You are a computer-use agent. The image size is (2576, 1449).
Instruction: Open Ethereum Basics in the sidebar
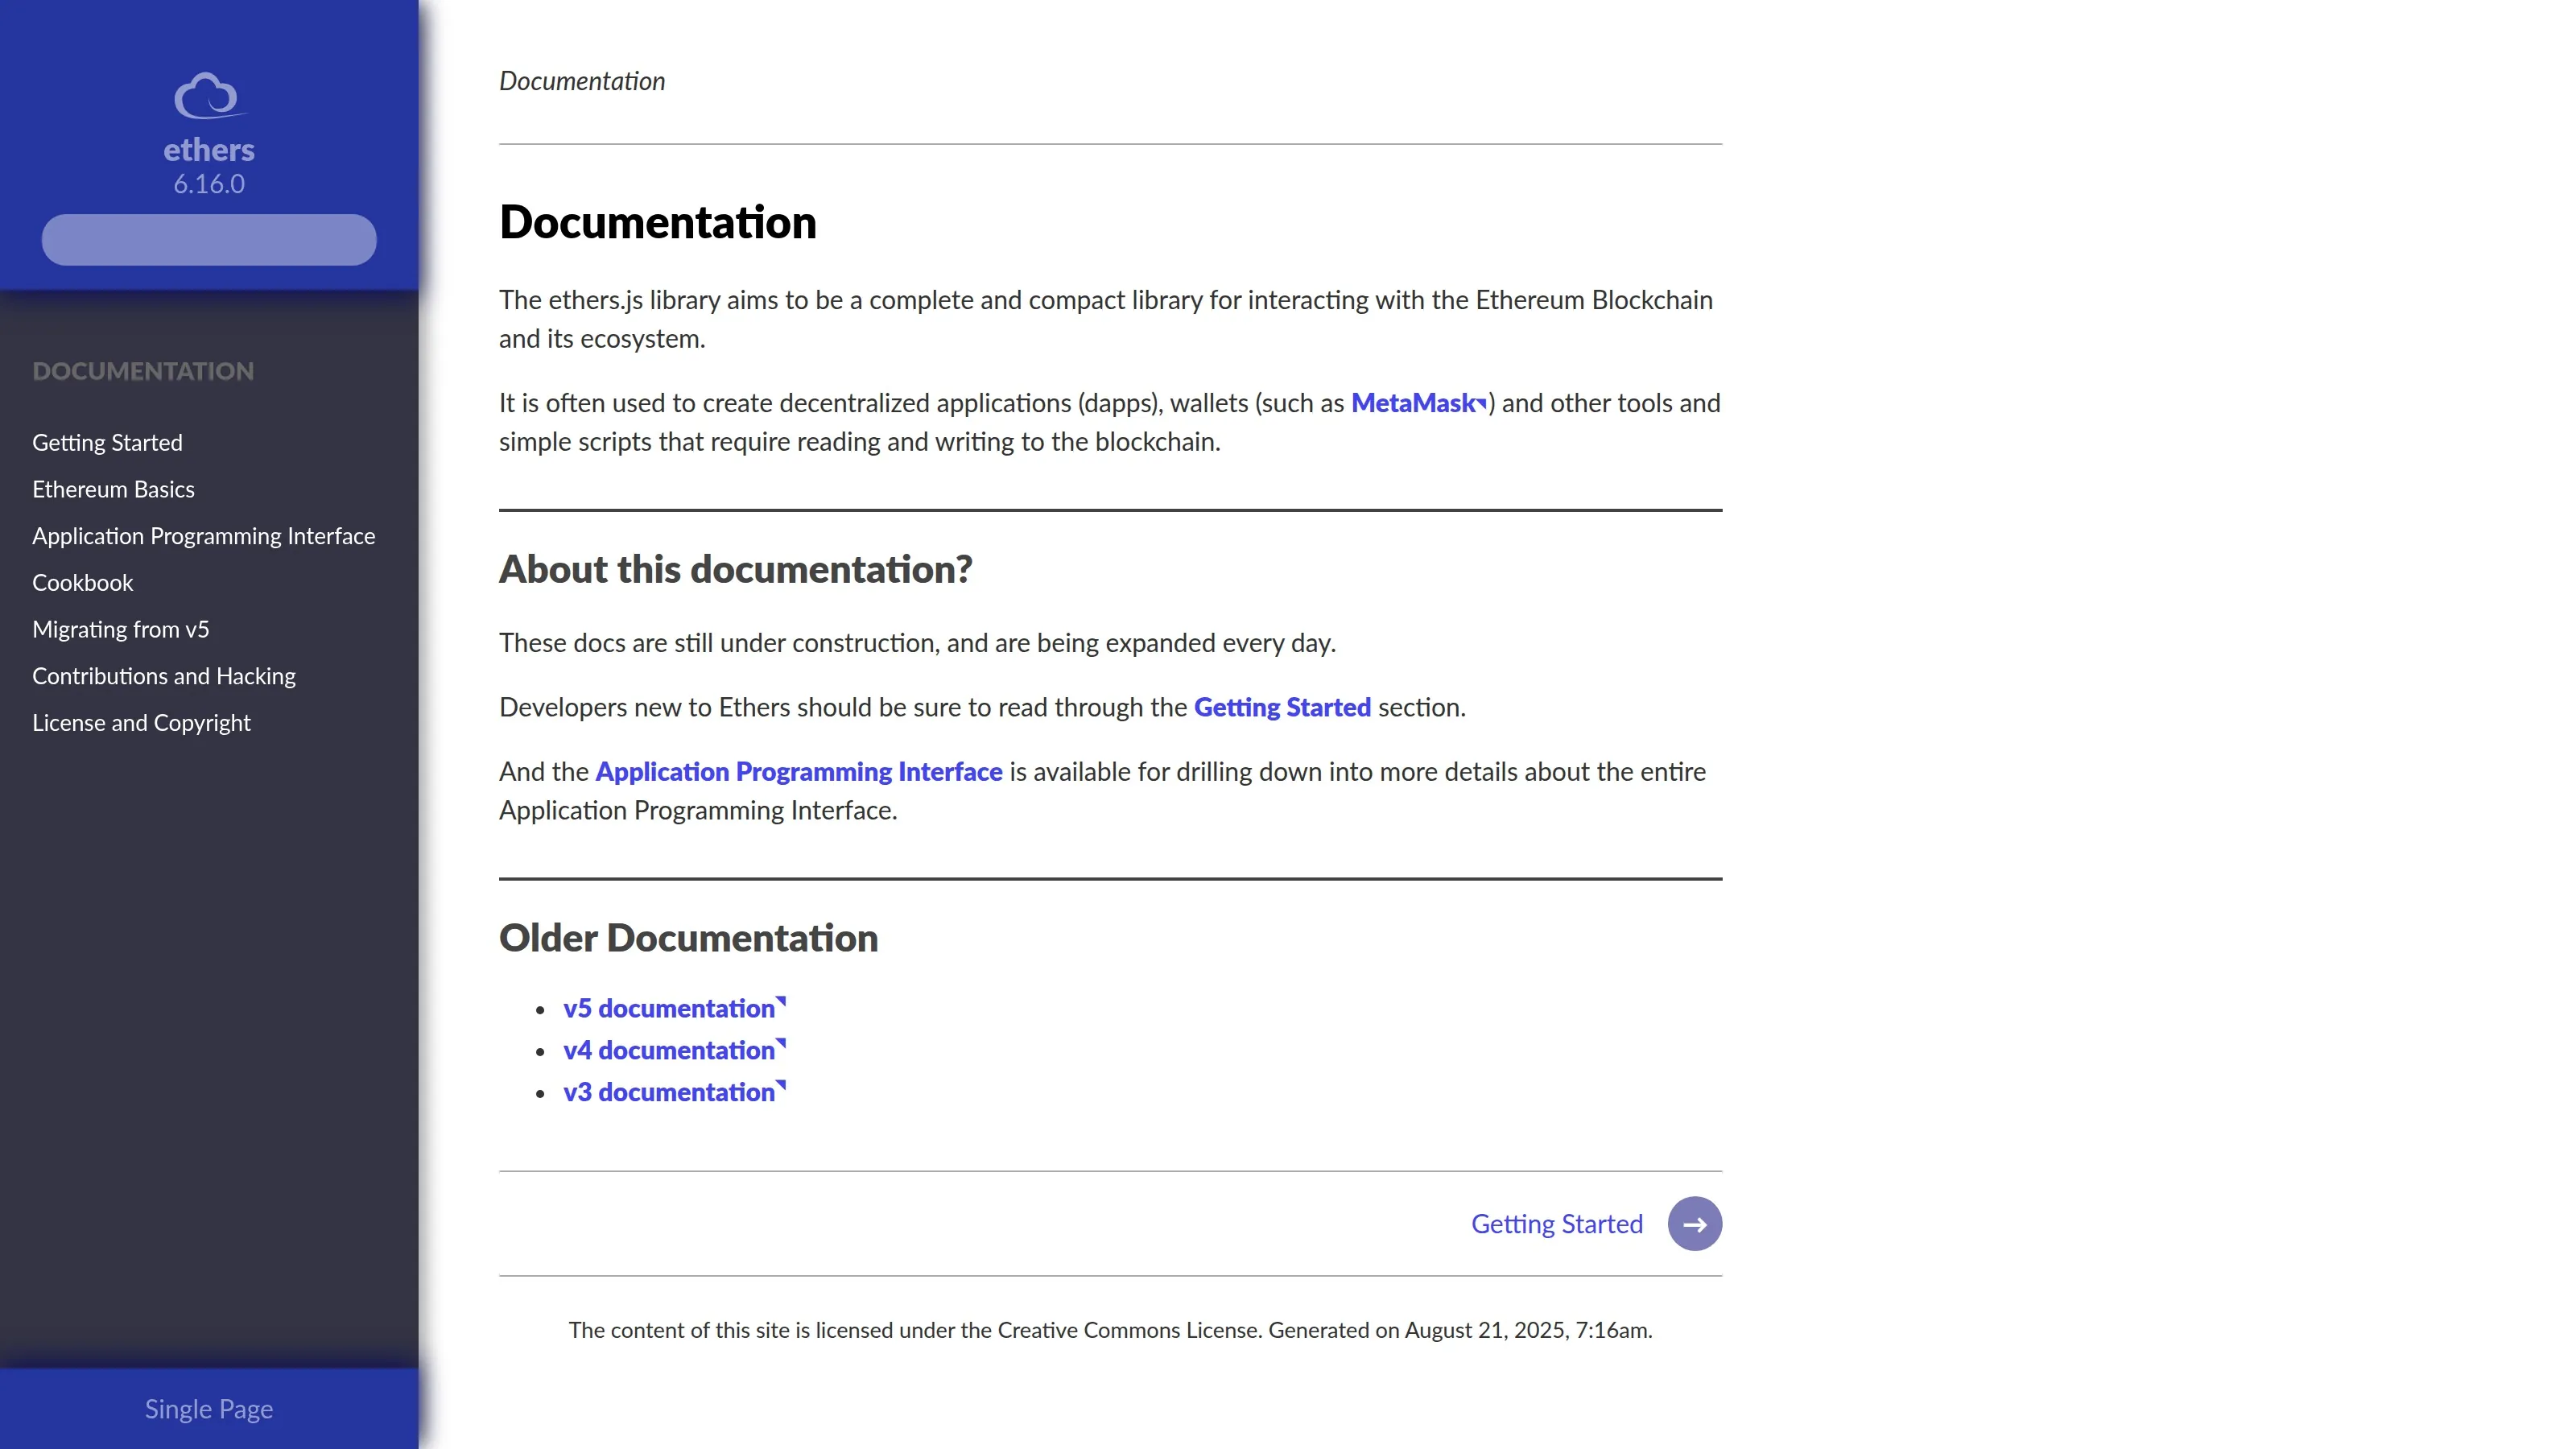click(113, 489)
